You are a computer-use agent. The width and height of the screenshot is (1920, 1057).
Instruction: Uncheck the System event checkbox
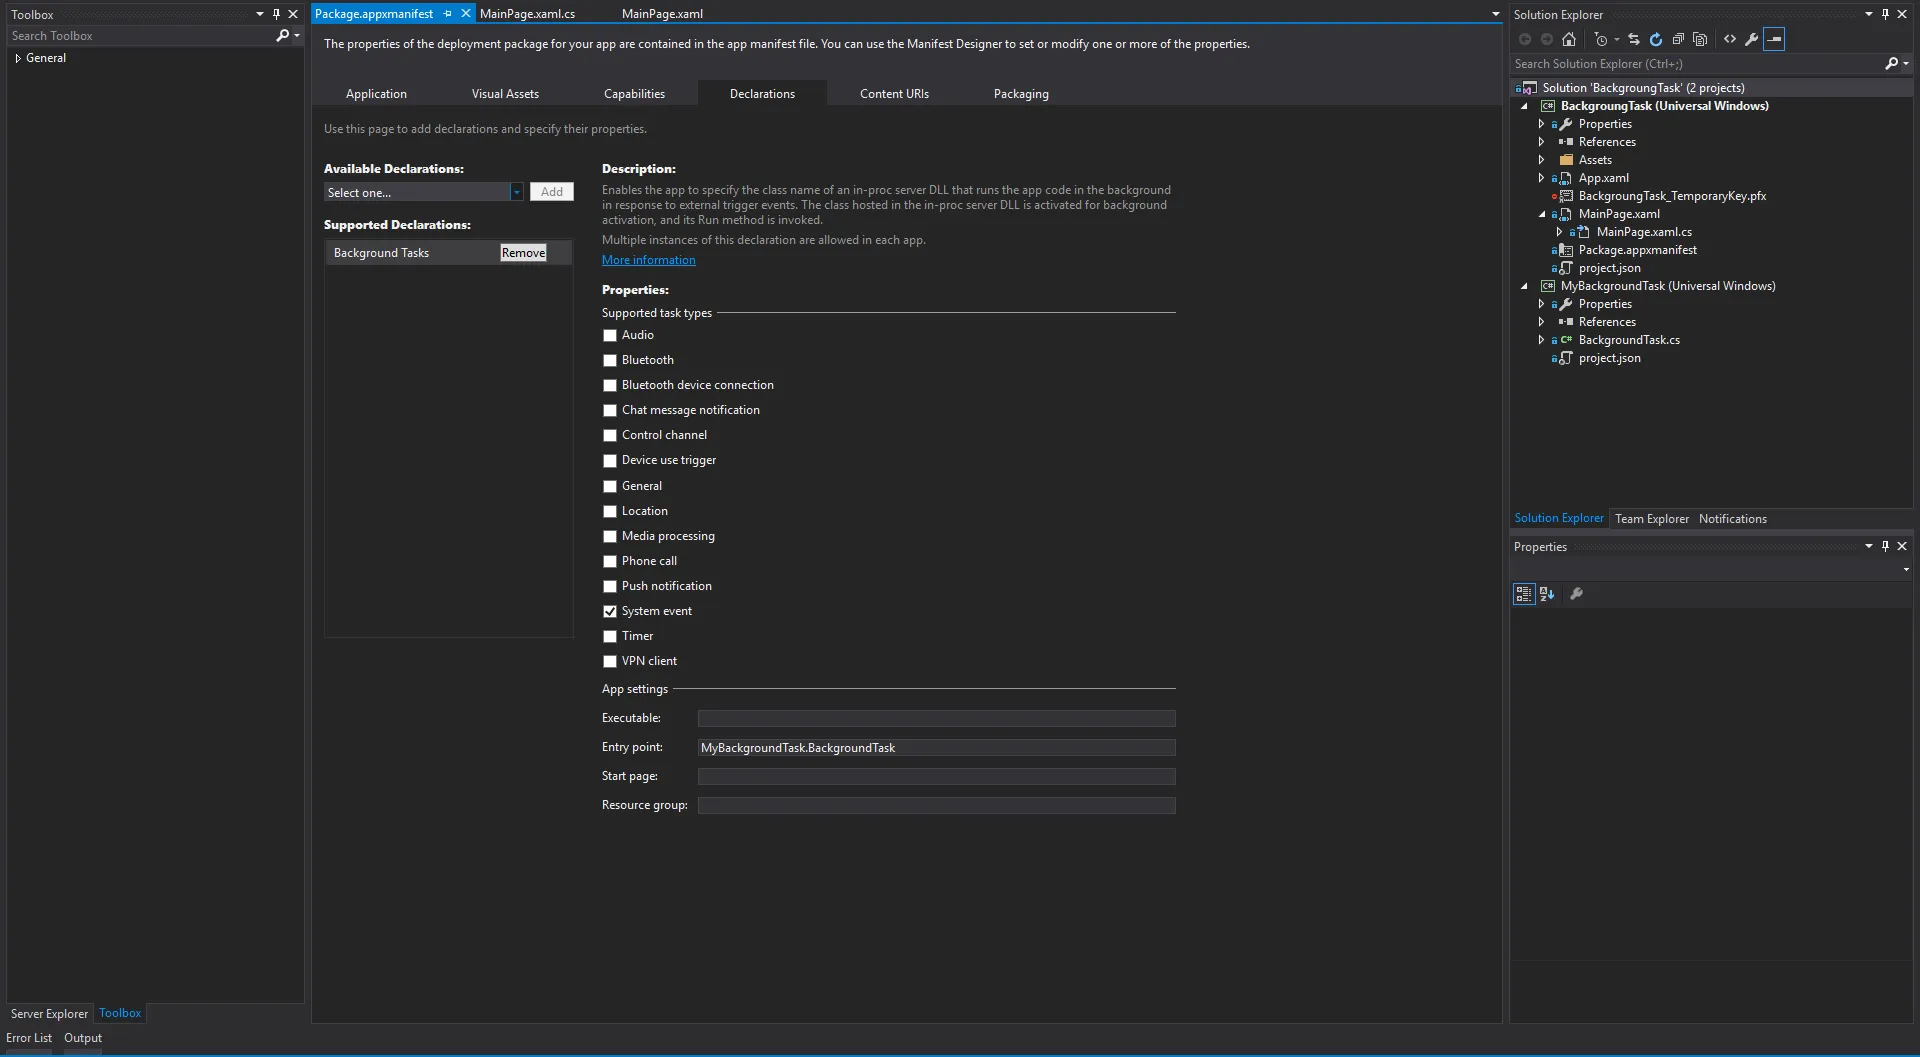(x=610, y=611)
